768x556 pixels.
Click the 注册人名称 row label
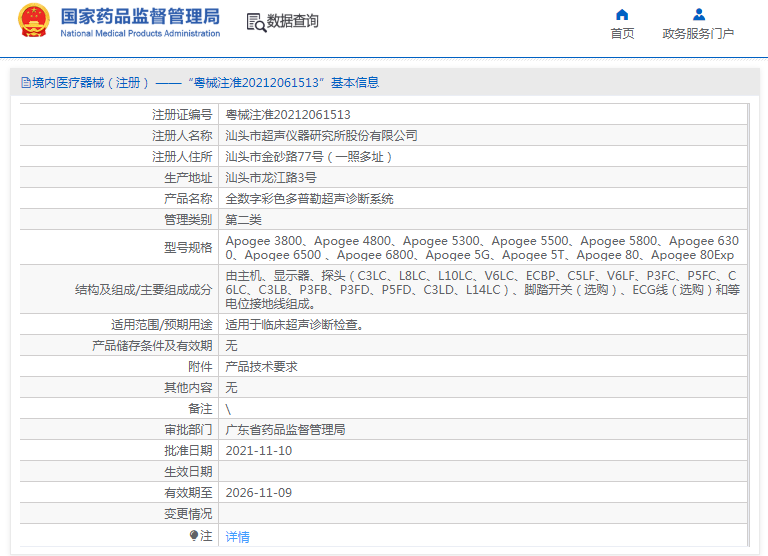click(x=182, y=136)
